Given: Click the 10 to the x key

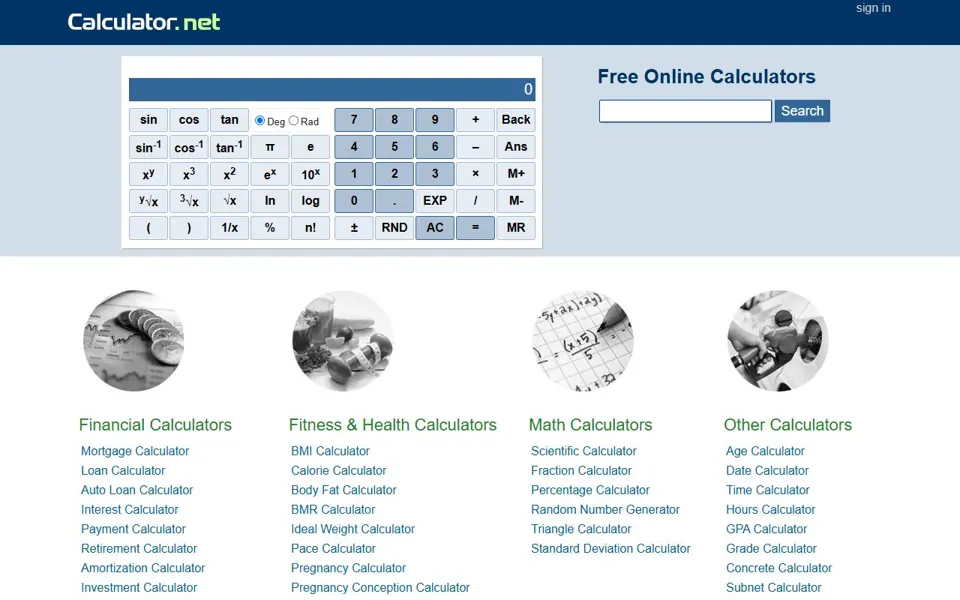Looking at the screenshot, I should (310, 174).
